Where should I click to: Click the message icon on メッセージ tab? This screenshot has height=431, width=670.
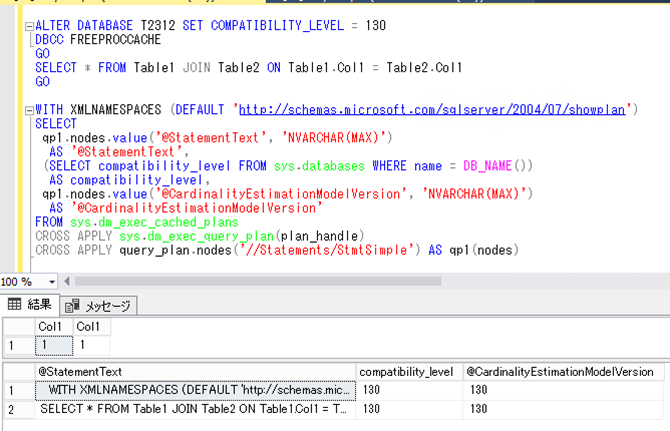click(72, 305)
